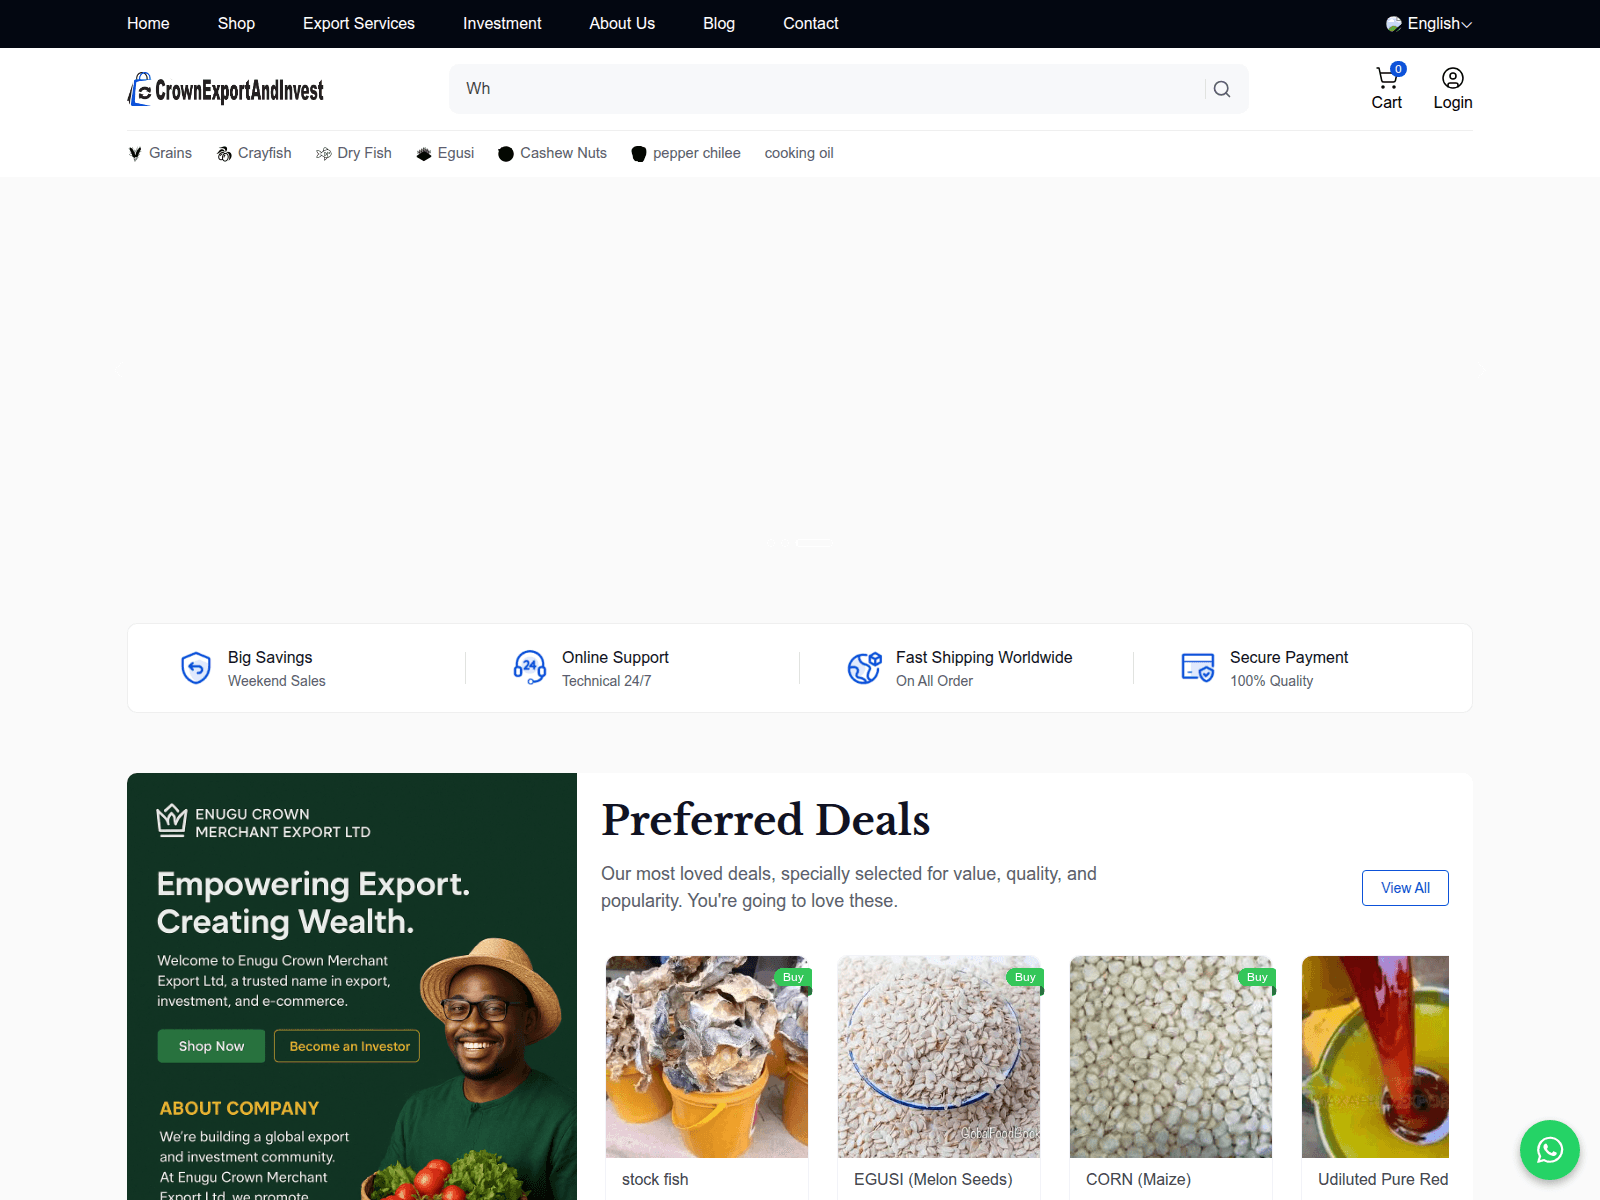Click the View All button
Viewport: 1600px width, 1200px height.
click(1404, 888)
